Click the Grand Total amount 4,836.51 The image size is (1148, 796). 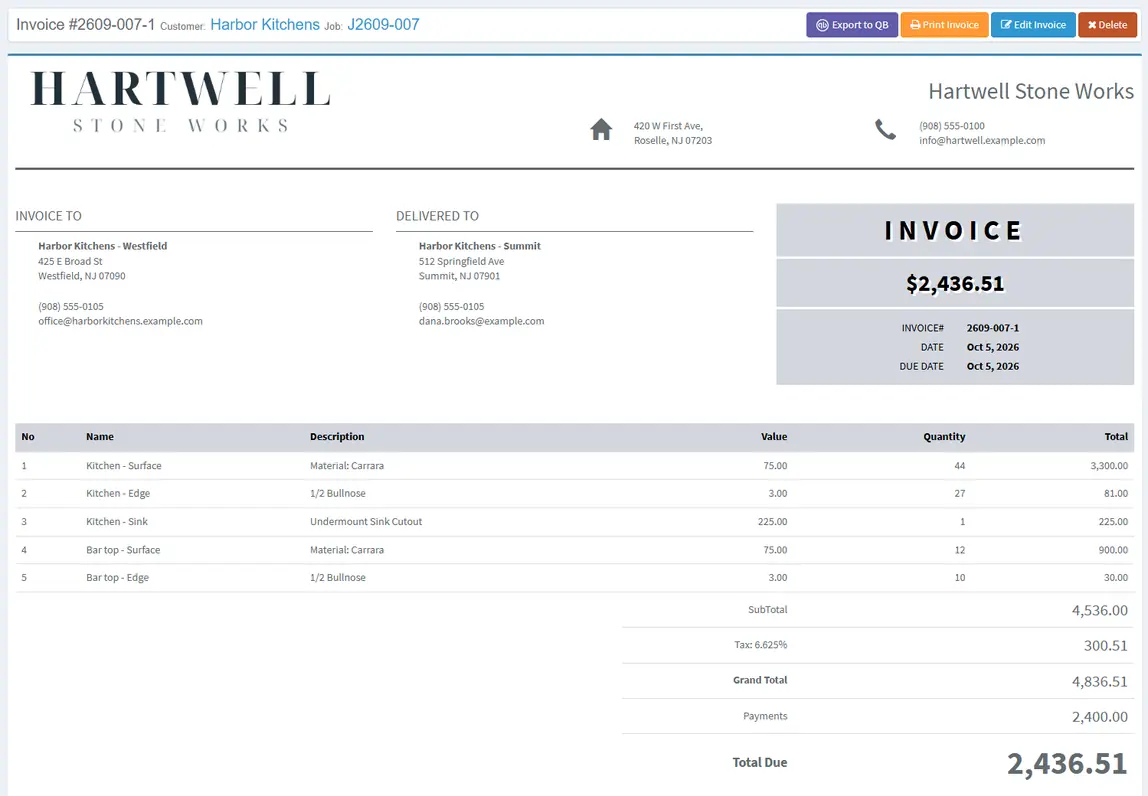(x=1100, y=682)
